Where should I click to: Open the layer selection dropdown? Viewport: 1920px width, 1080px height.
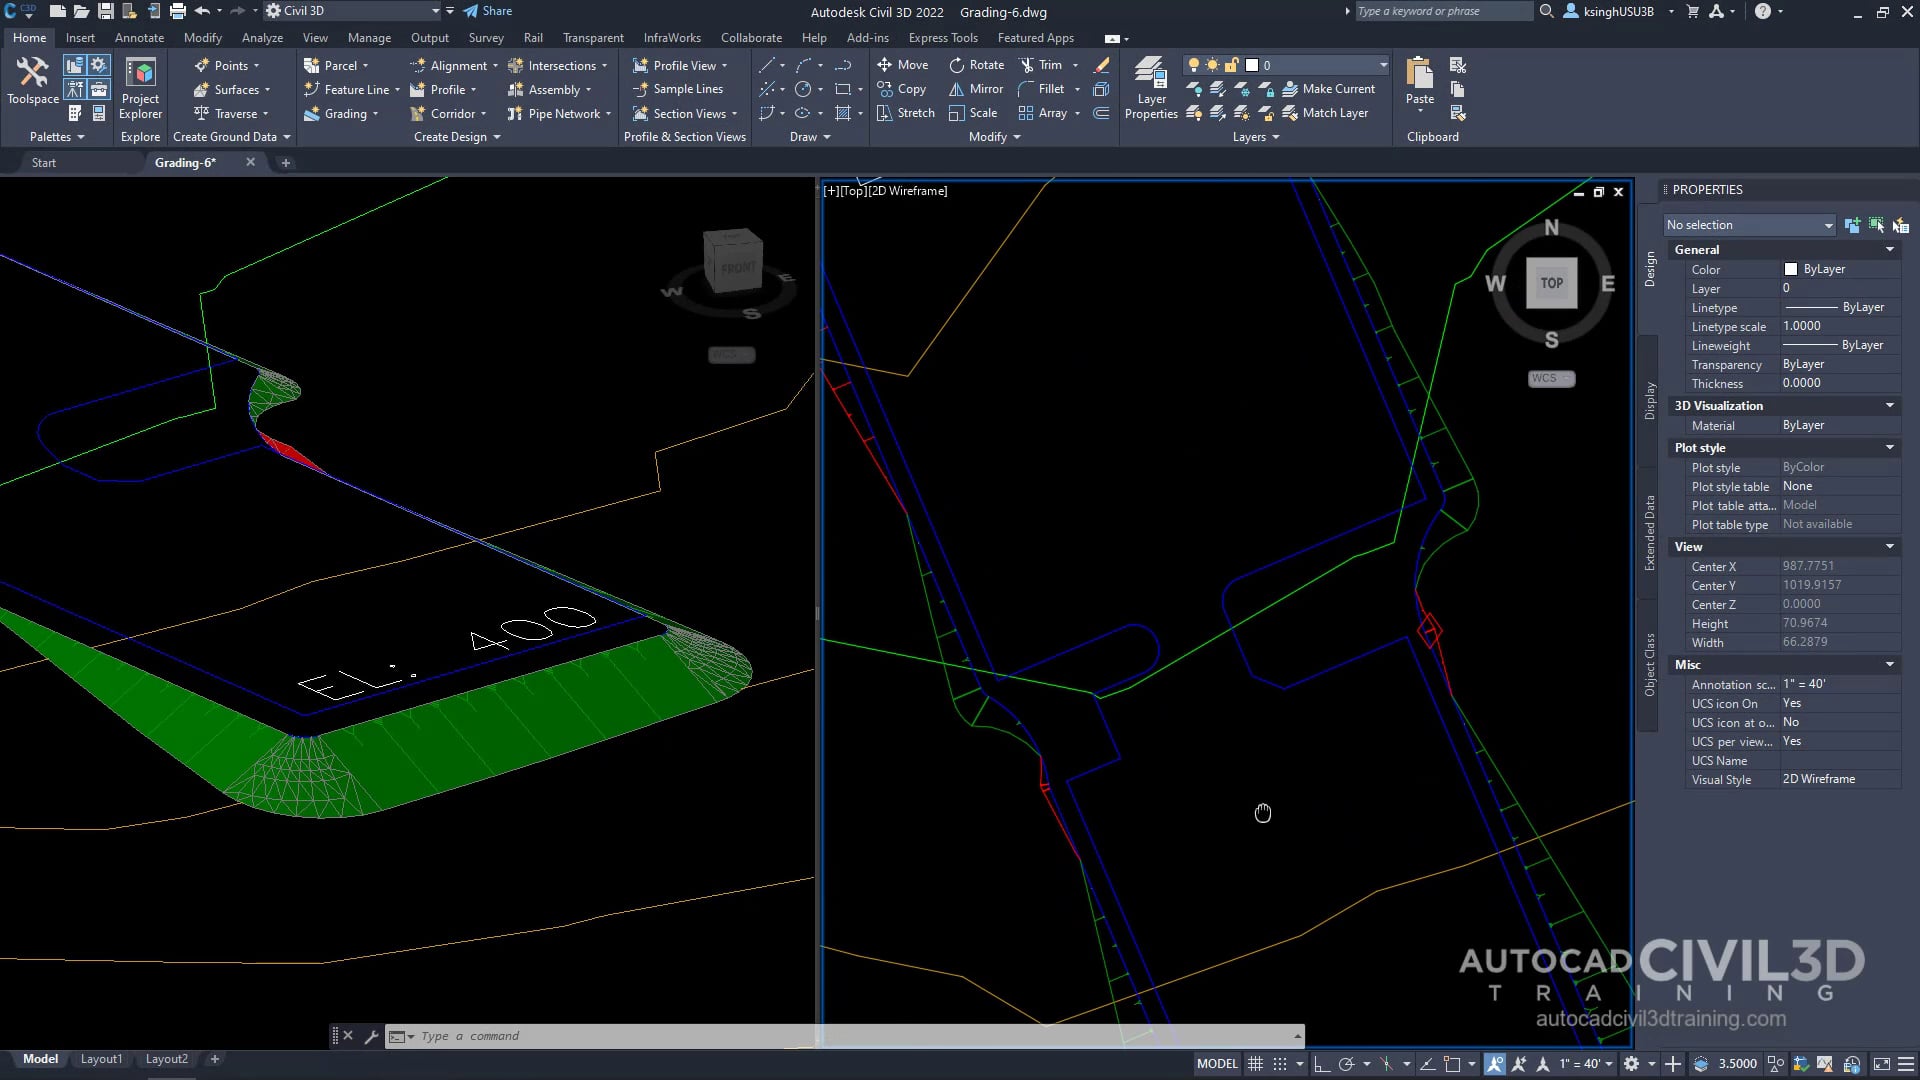point(1383,65)
